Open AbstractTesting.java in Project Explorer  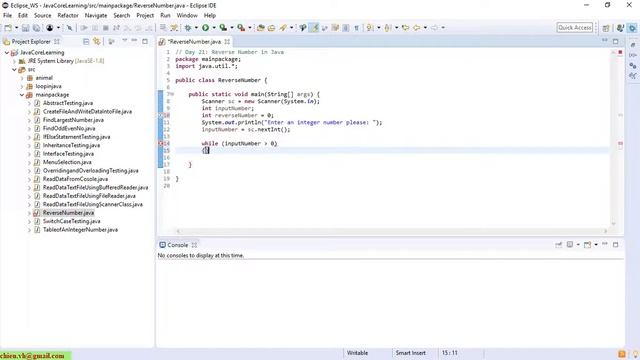pos(68,103)
